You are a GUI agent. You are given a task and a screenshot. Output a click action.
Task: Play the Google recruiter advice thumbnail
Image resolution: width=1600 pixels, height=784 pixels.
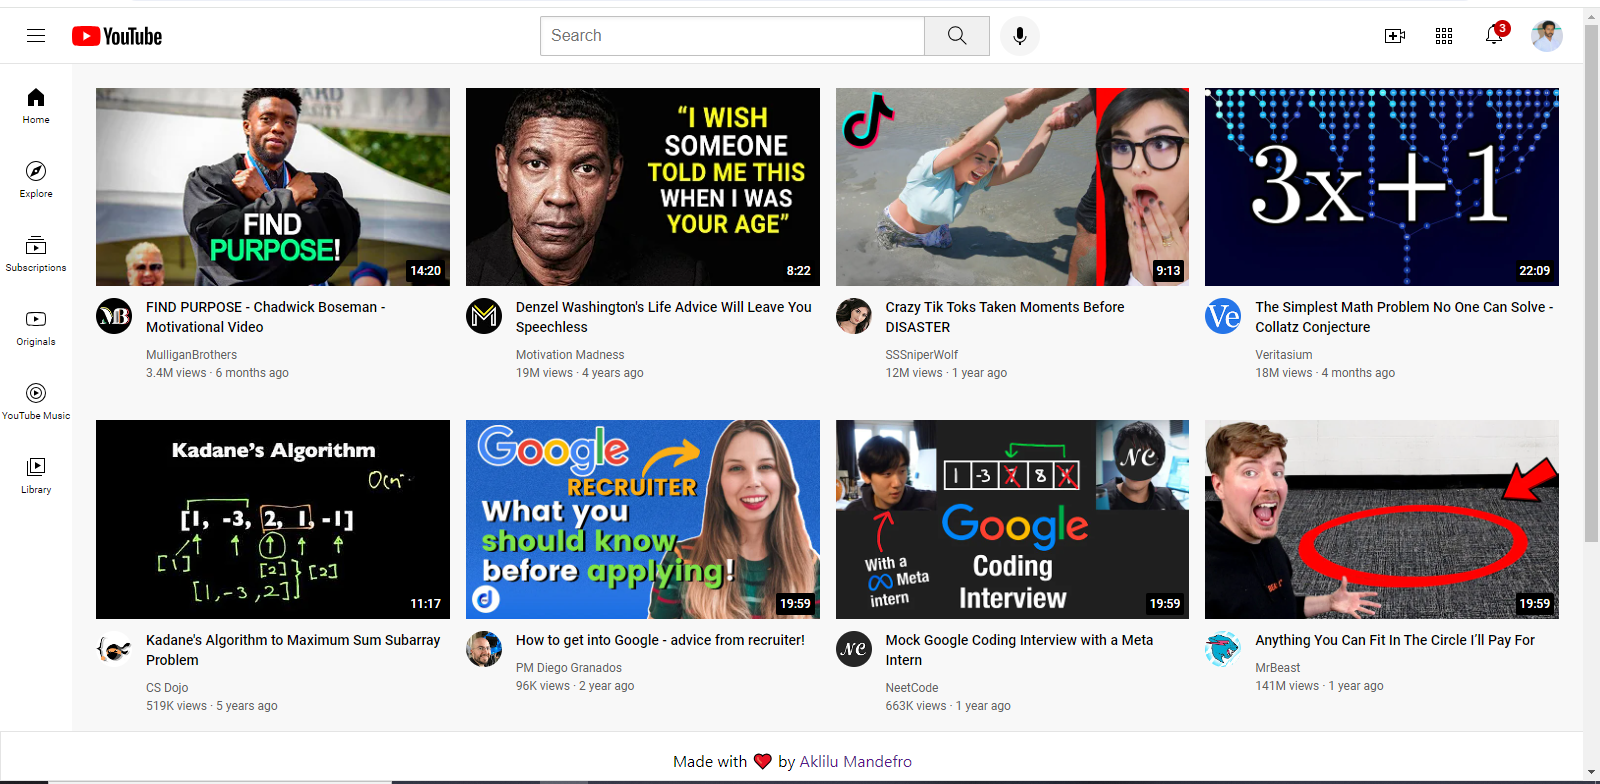[643, 519]
